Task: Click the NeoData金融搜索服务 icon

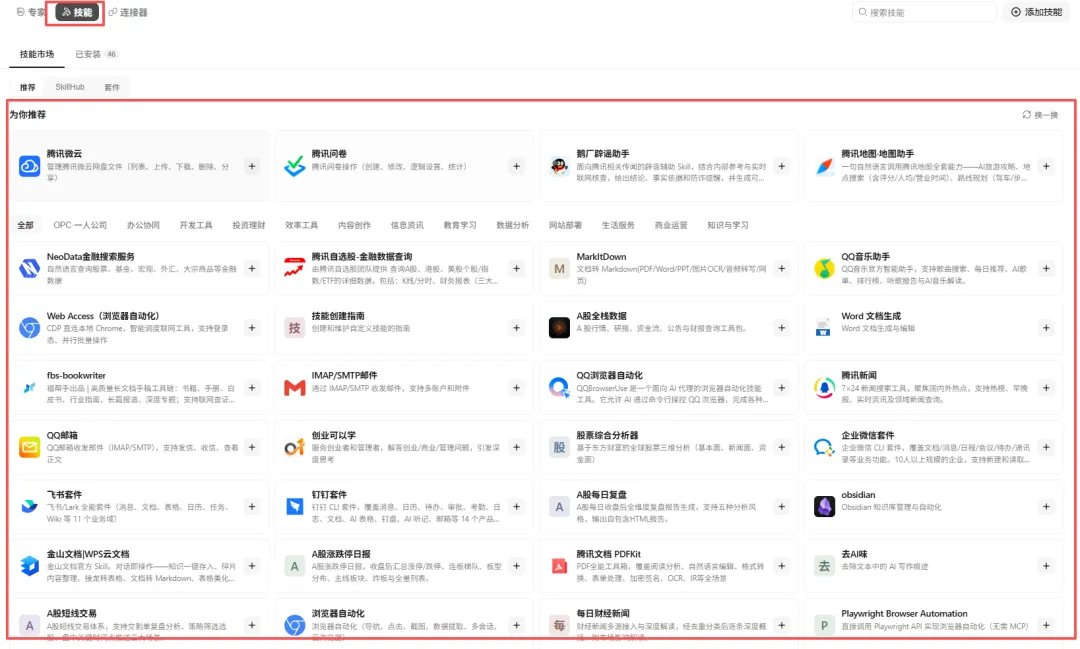Action: [30, 268]
